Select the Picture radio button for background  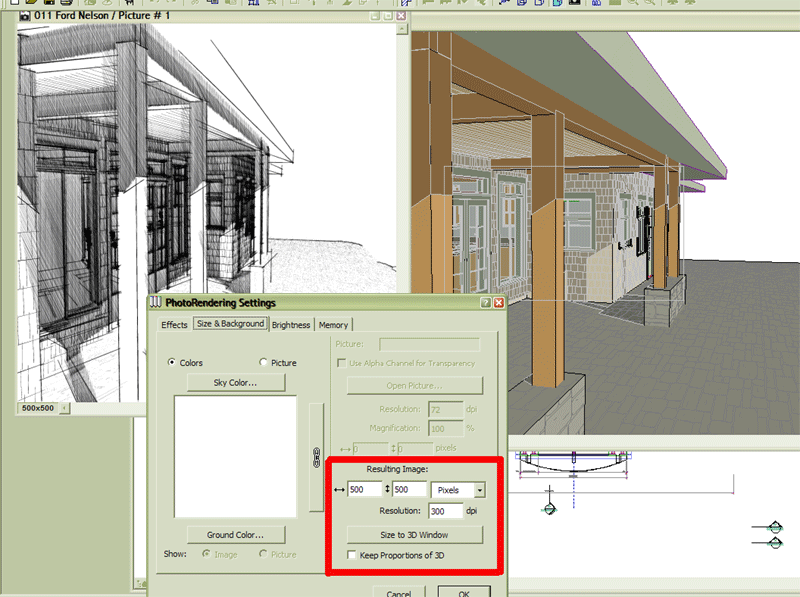pyautogui.click(x=263, y=362)
